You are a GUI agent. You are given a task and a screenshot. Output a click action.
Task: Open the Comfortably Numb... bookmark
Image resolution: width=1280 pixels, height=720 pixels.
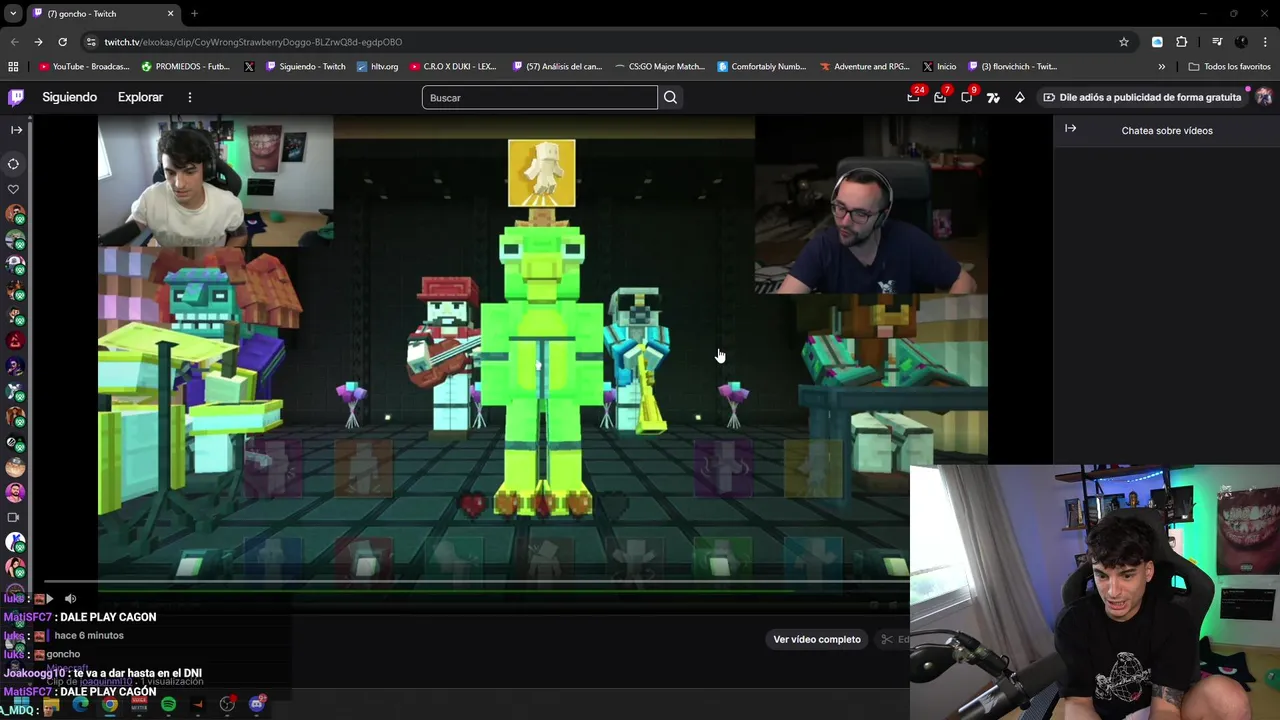tap(761, 67)
